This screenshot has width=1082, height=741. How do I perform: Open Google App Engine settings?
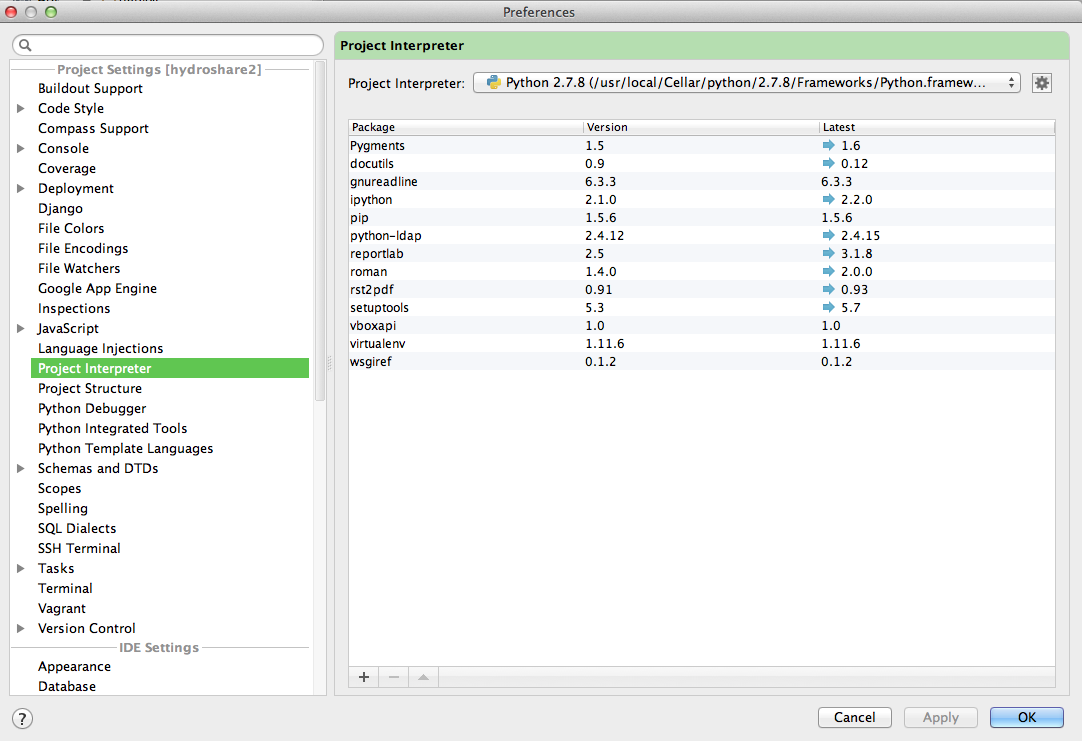pos(97,288)
